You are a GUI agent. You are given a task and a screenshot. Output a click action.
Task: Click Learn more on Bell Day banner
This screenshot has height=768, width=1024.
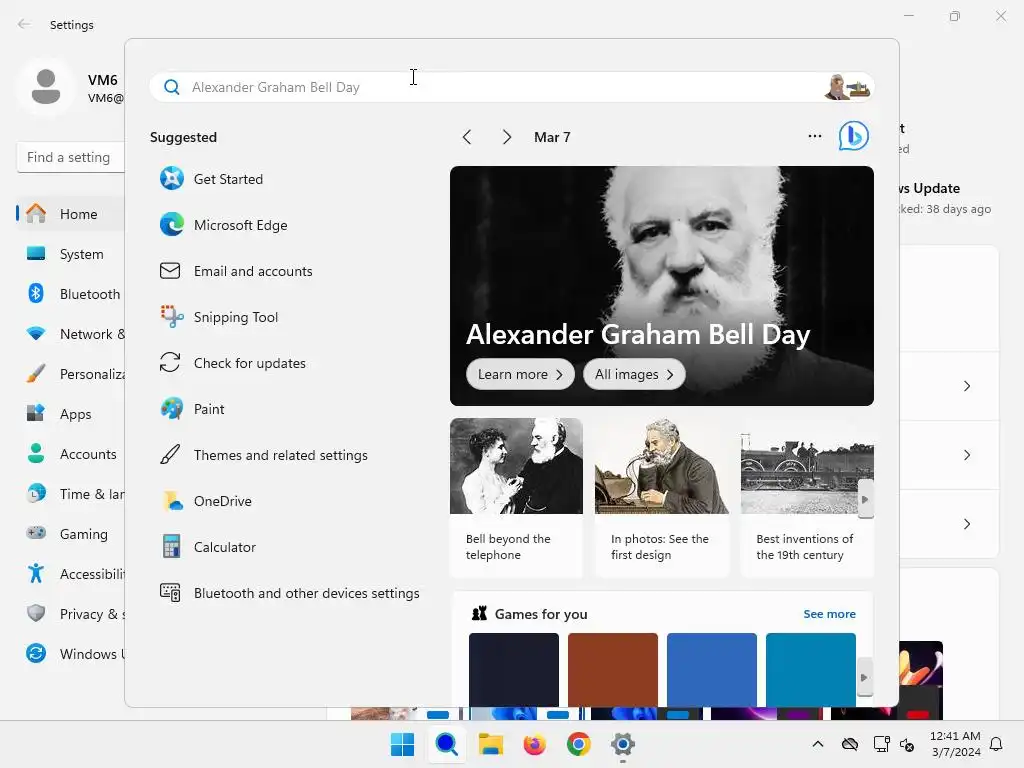(x=520, y=375)
